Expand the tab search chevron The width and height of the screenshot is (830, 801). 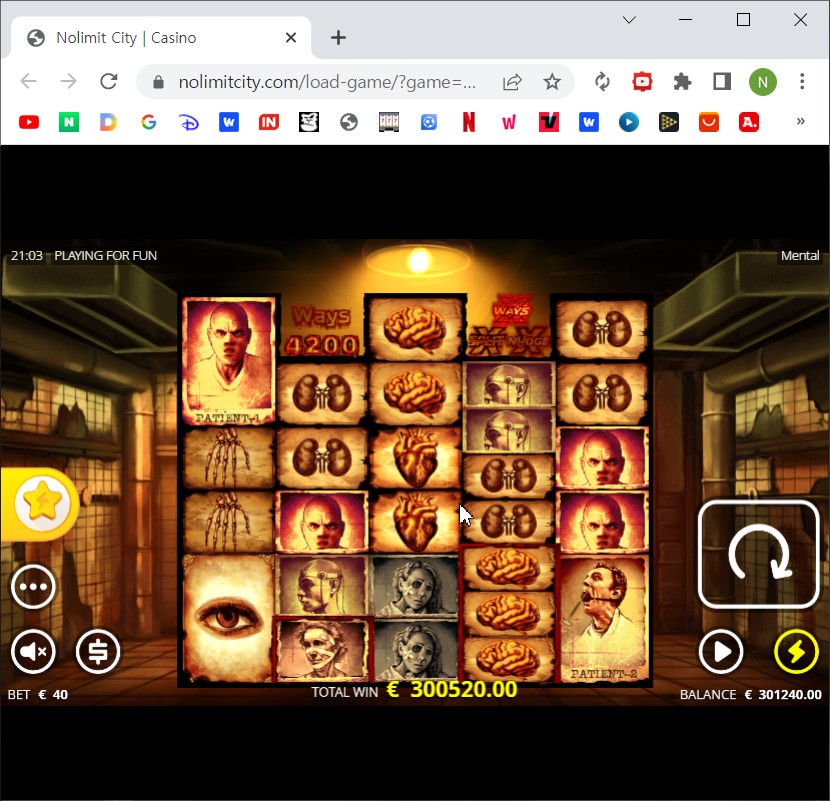629,20
